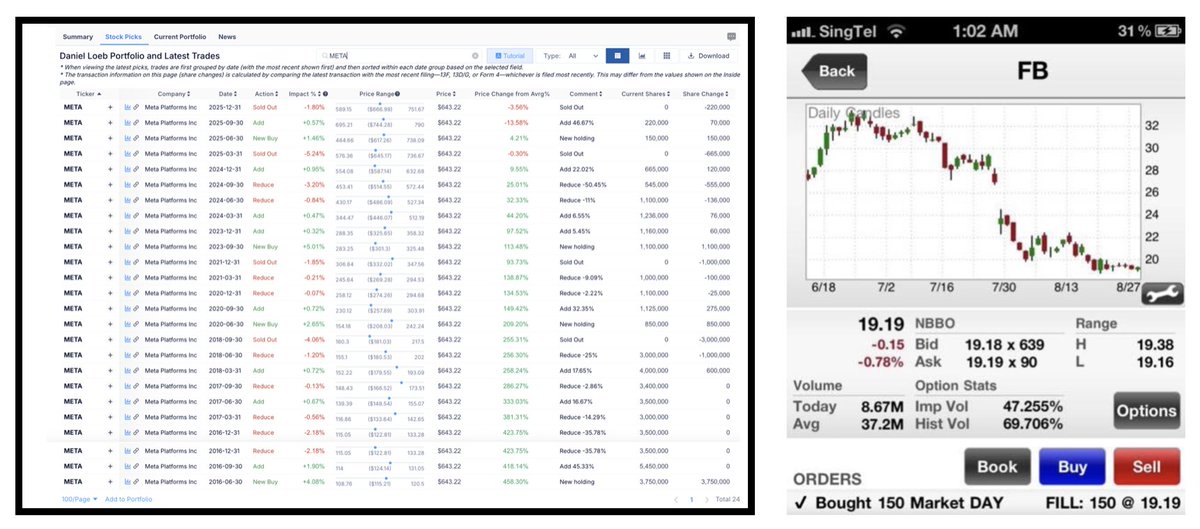Switch to grid view toggle
This screenshot has width=1200, height=529.
667,56
